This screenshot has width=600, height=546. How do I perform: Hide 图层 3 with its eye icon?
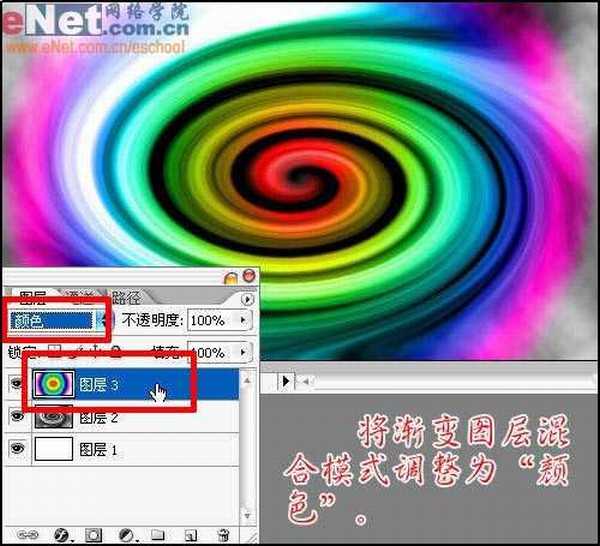[15, 384]
